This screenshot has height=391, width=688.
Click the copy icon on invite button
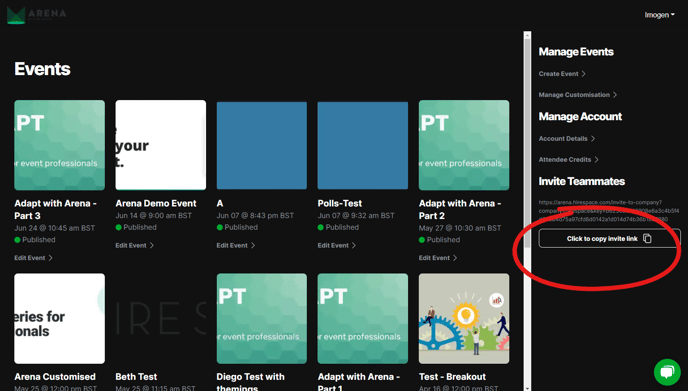647,238
